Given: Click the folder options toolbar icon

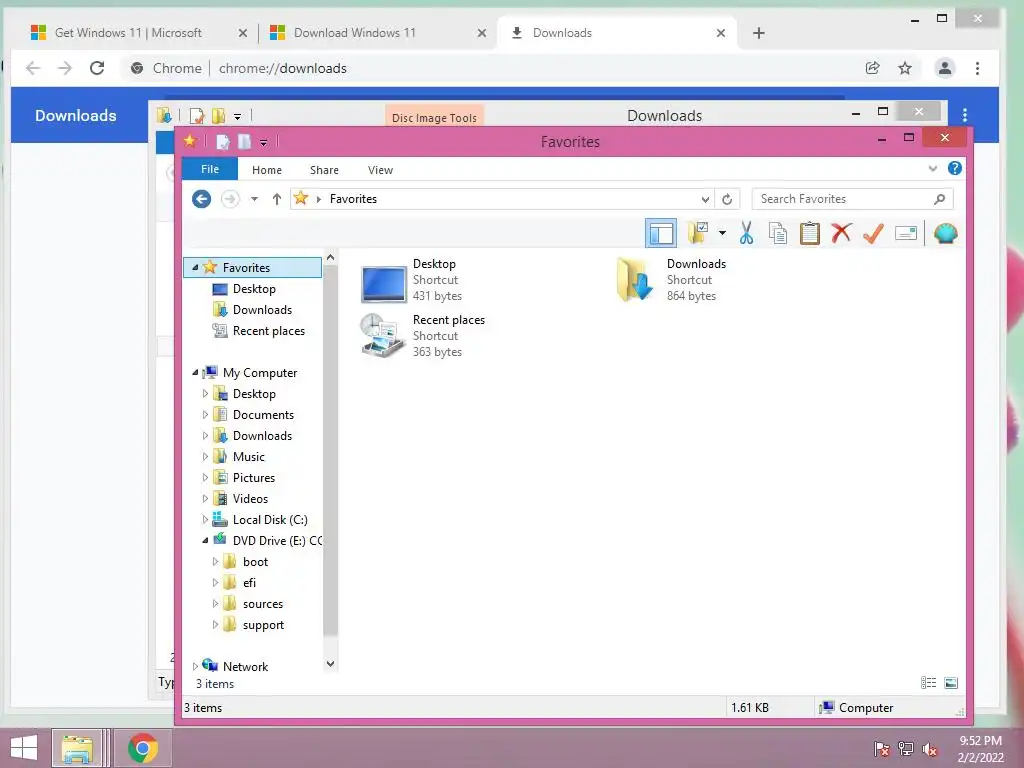Looking at the screenshot, I should tap(698, 232).
